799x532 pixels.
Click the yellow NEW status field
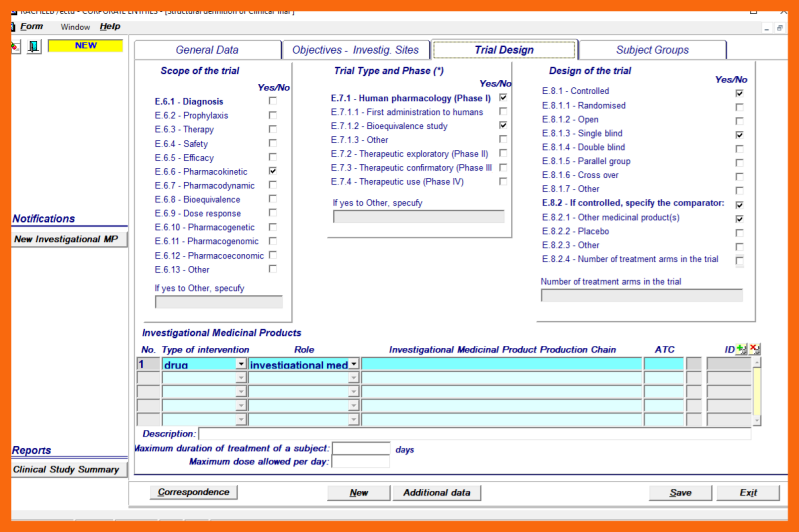point(86,46)
